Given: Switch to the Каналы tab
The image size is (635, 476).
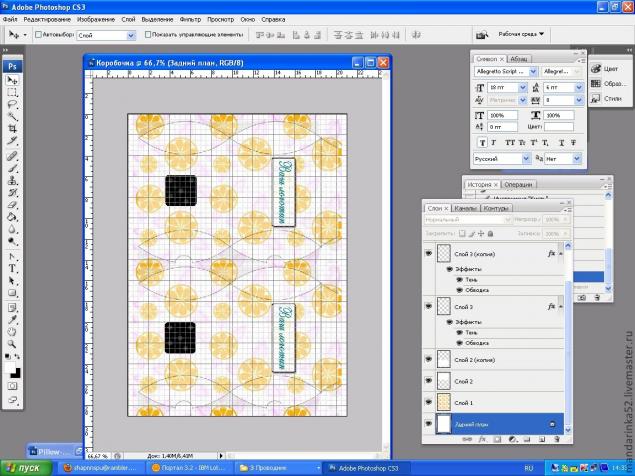Looking at the screenshot, I should pyautogui.click(x=465, y=208).
